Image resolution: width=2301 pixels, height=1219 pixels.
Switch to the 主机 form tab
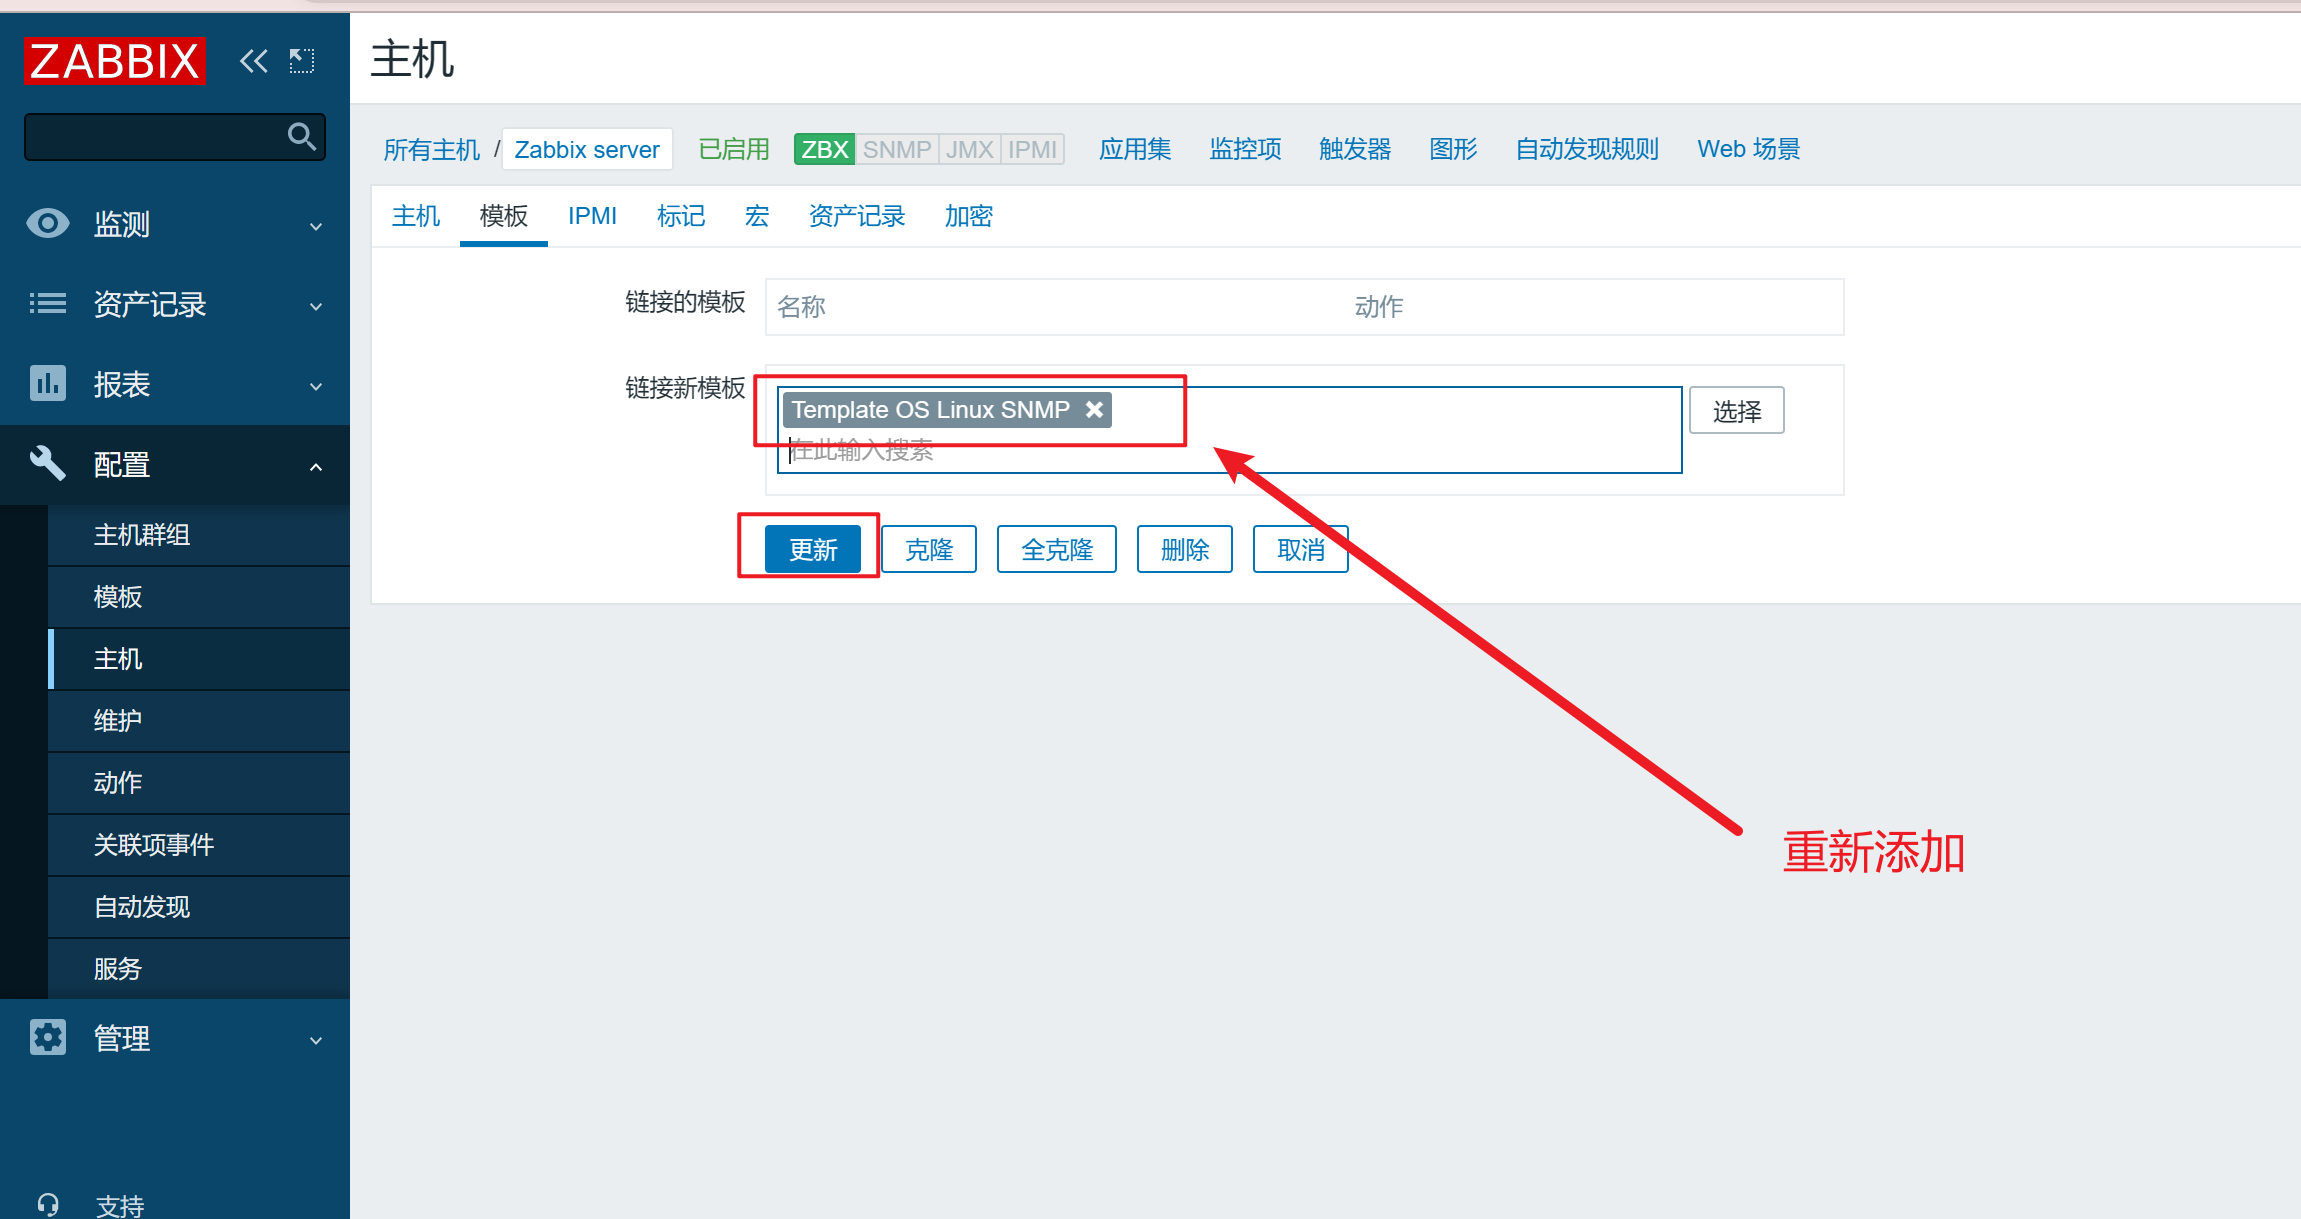[416, 216]
